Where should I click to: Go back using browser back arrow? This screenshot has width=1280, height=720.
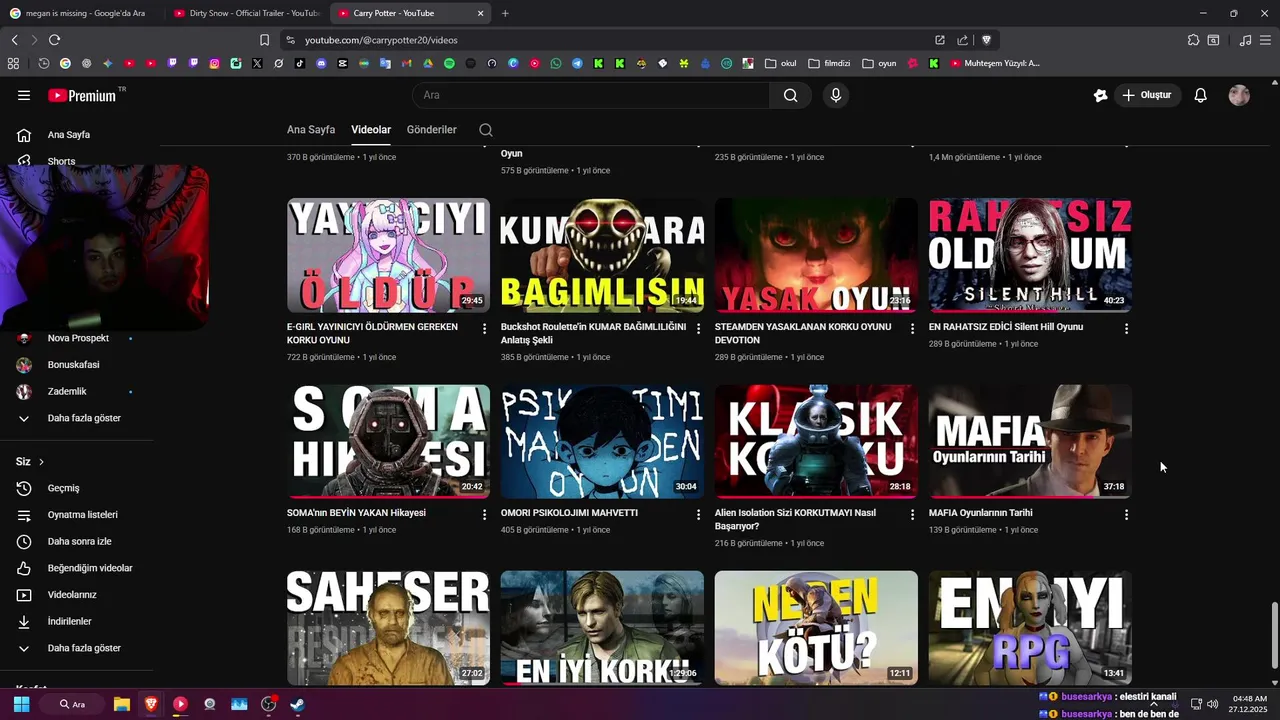[14, 40]
